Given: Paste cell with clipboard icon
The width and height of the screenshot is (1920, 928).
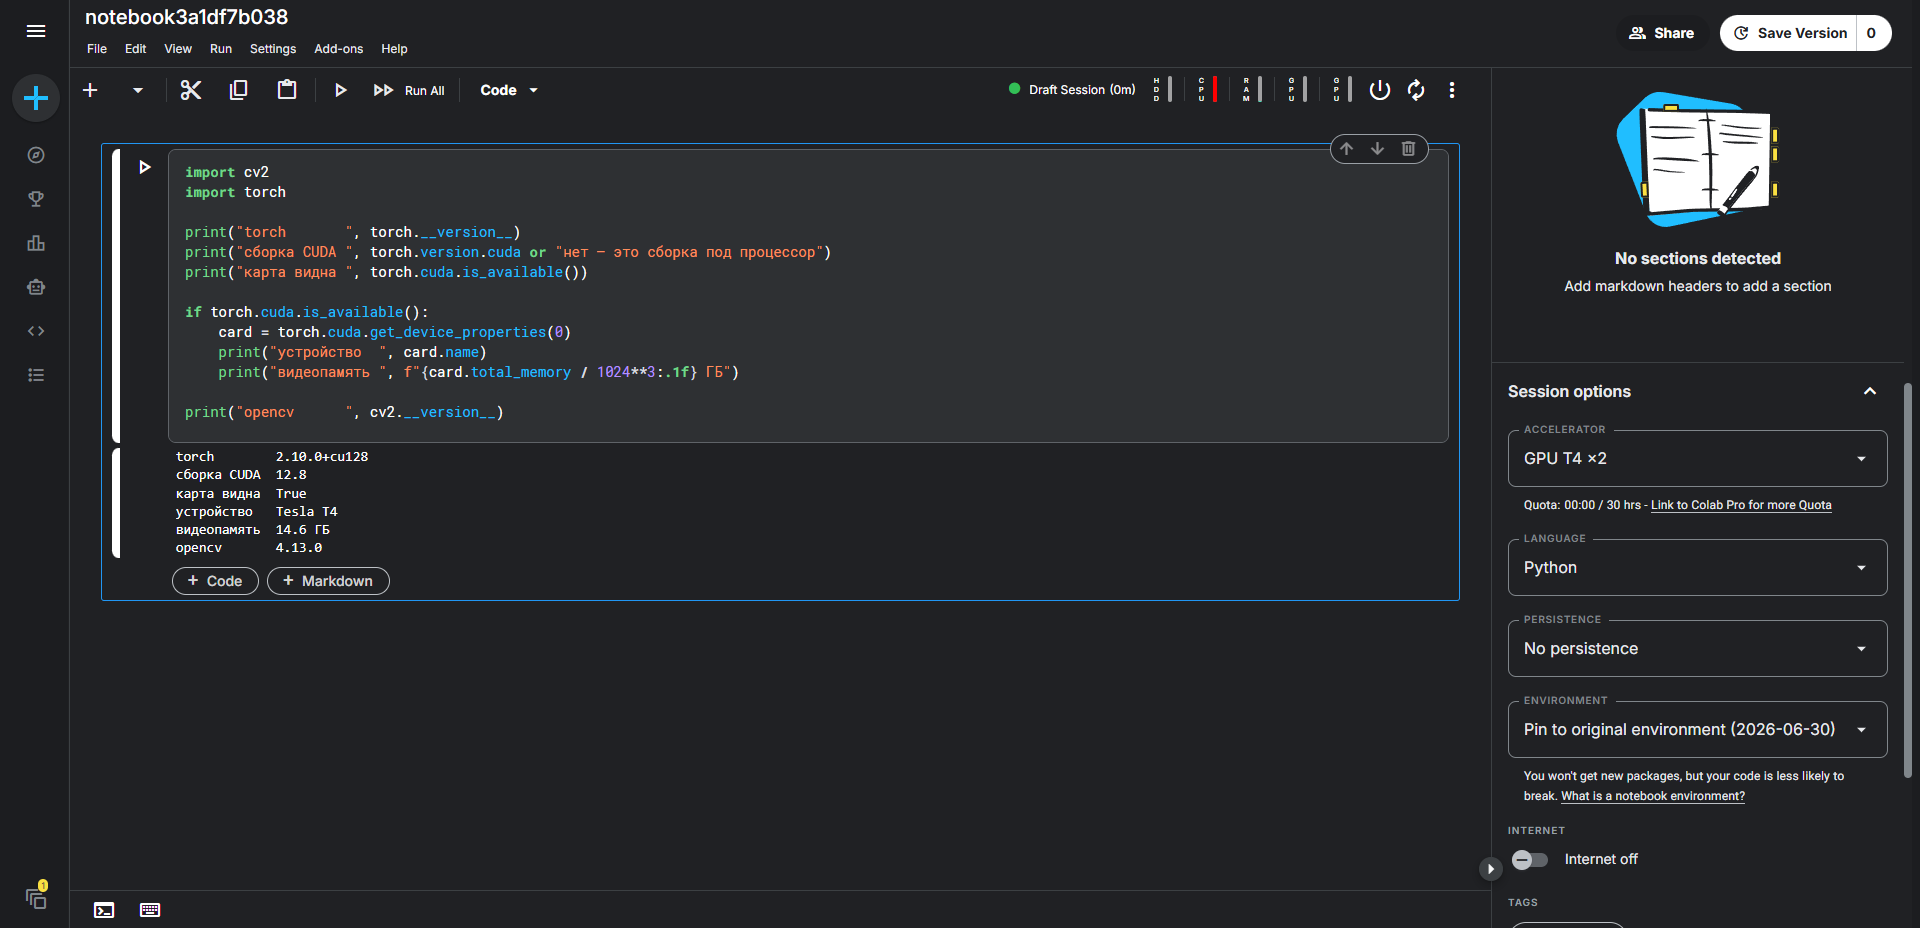Looking at the screenshot, I should tap(287, 90).
